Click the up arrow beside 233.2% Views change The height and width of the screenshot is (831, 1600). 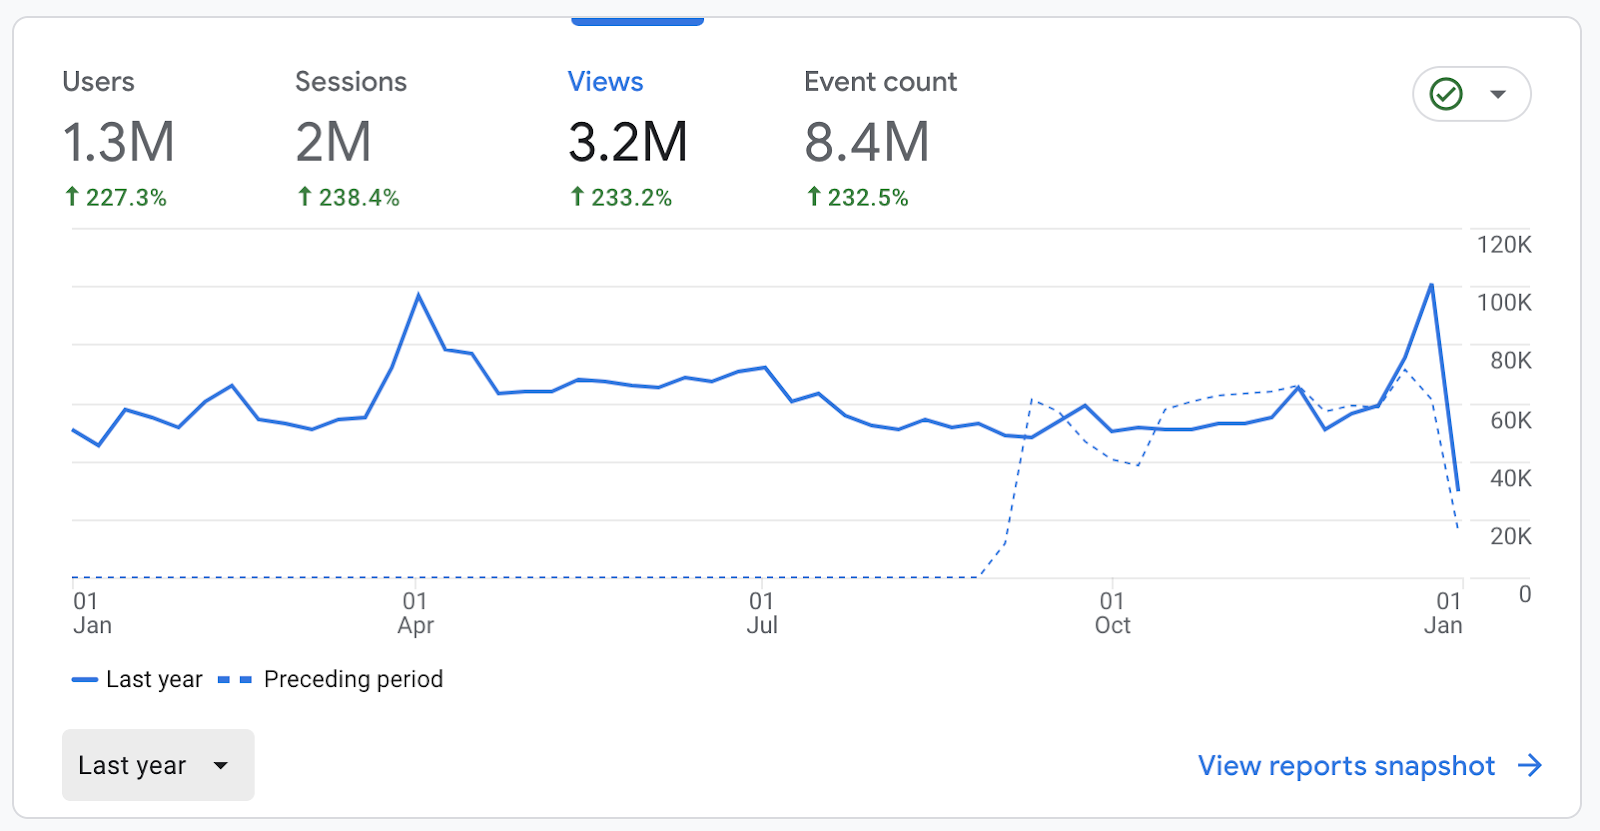click(577, 197)
